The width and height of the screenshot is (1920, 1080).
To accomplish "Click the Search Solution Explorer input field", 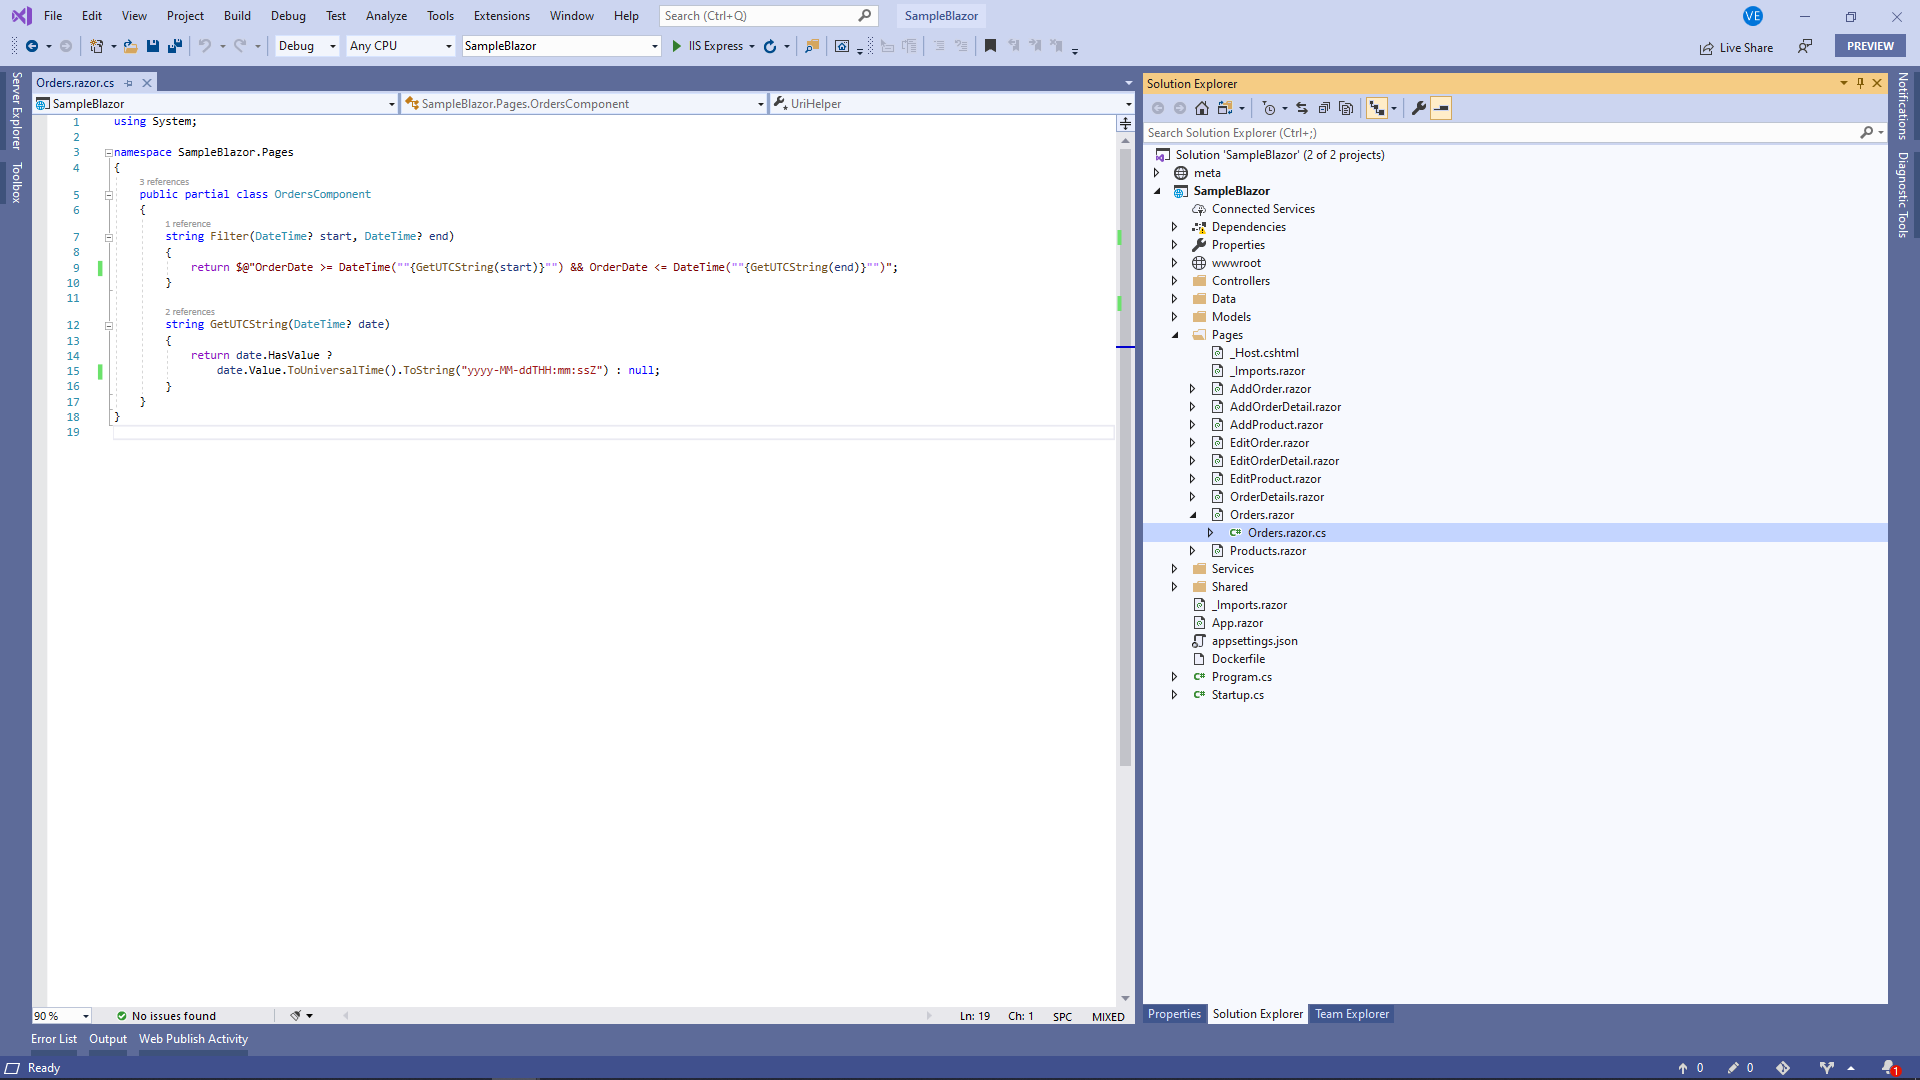I will 1500,133.
